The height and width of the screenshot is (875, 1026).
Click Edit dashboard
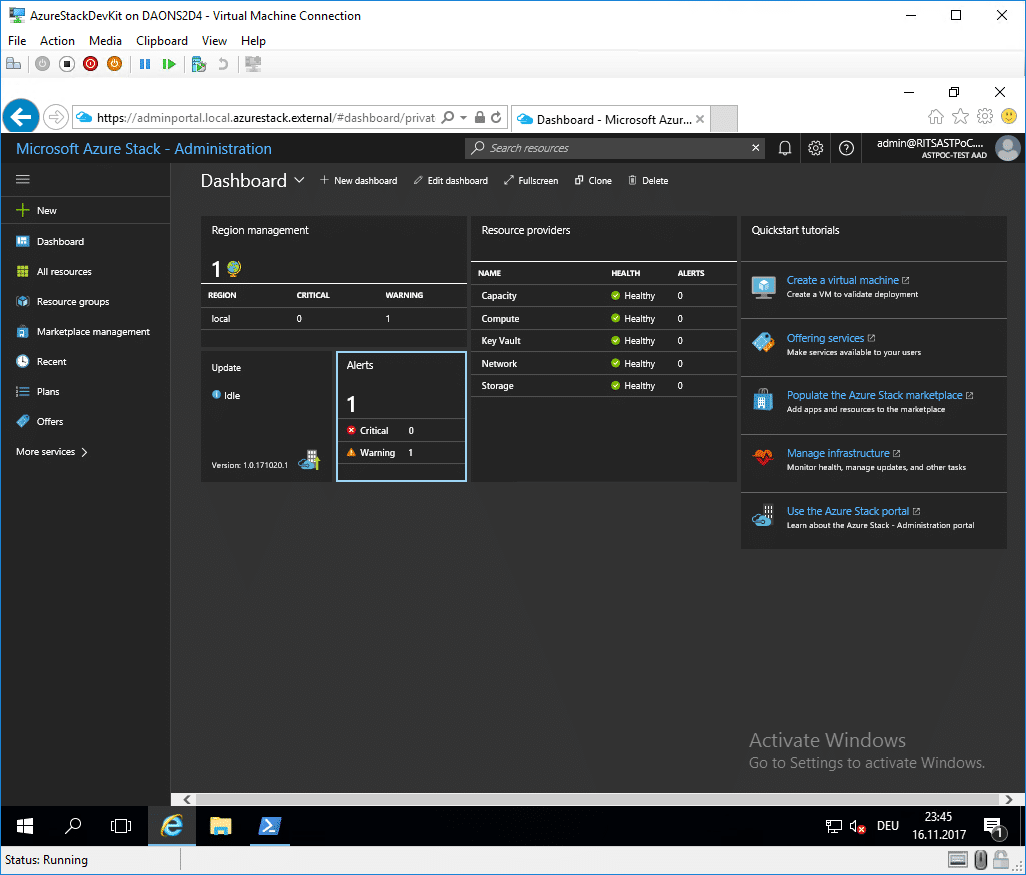pyautogui.click(x=451, y=181)
